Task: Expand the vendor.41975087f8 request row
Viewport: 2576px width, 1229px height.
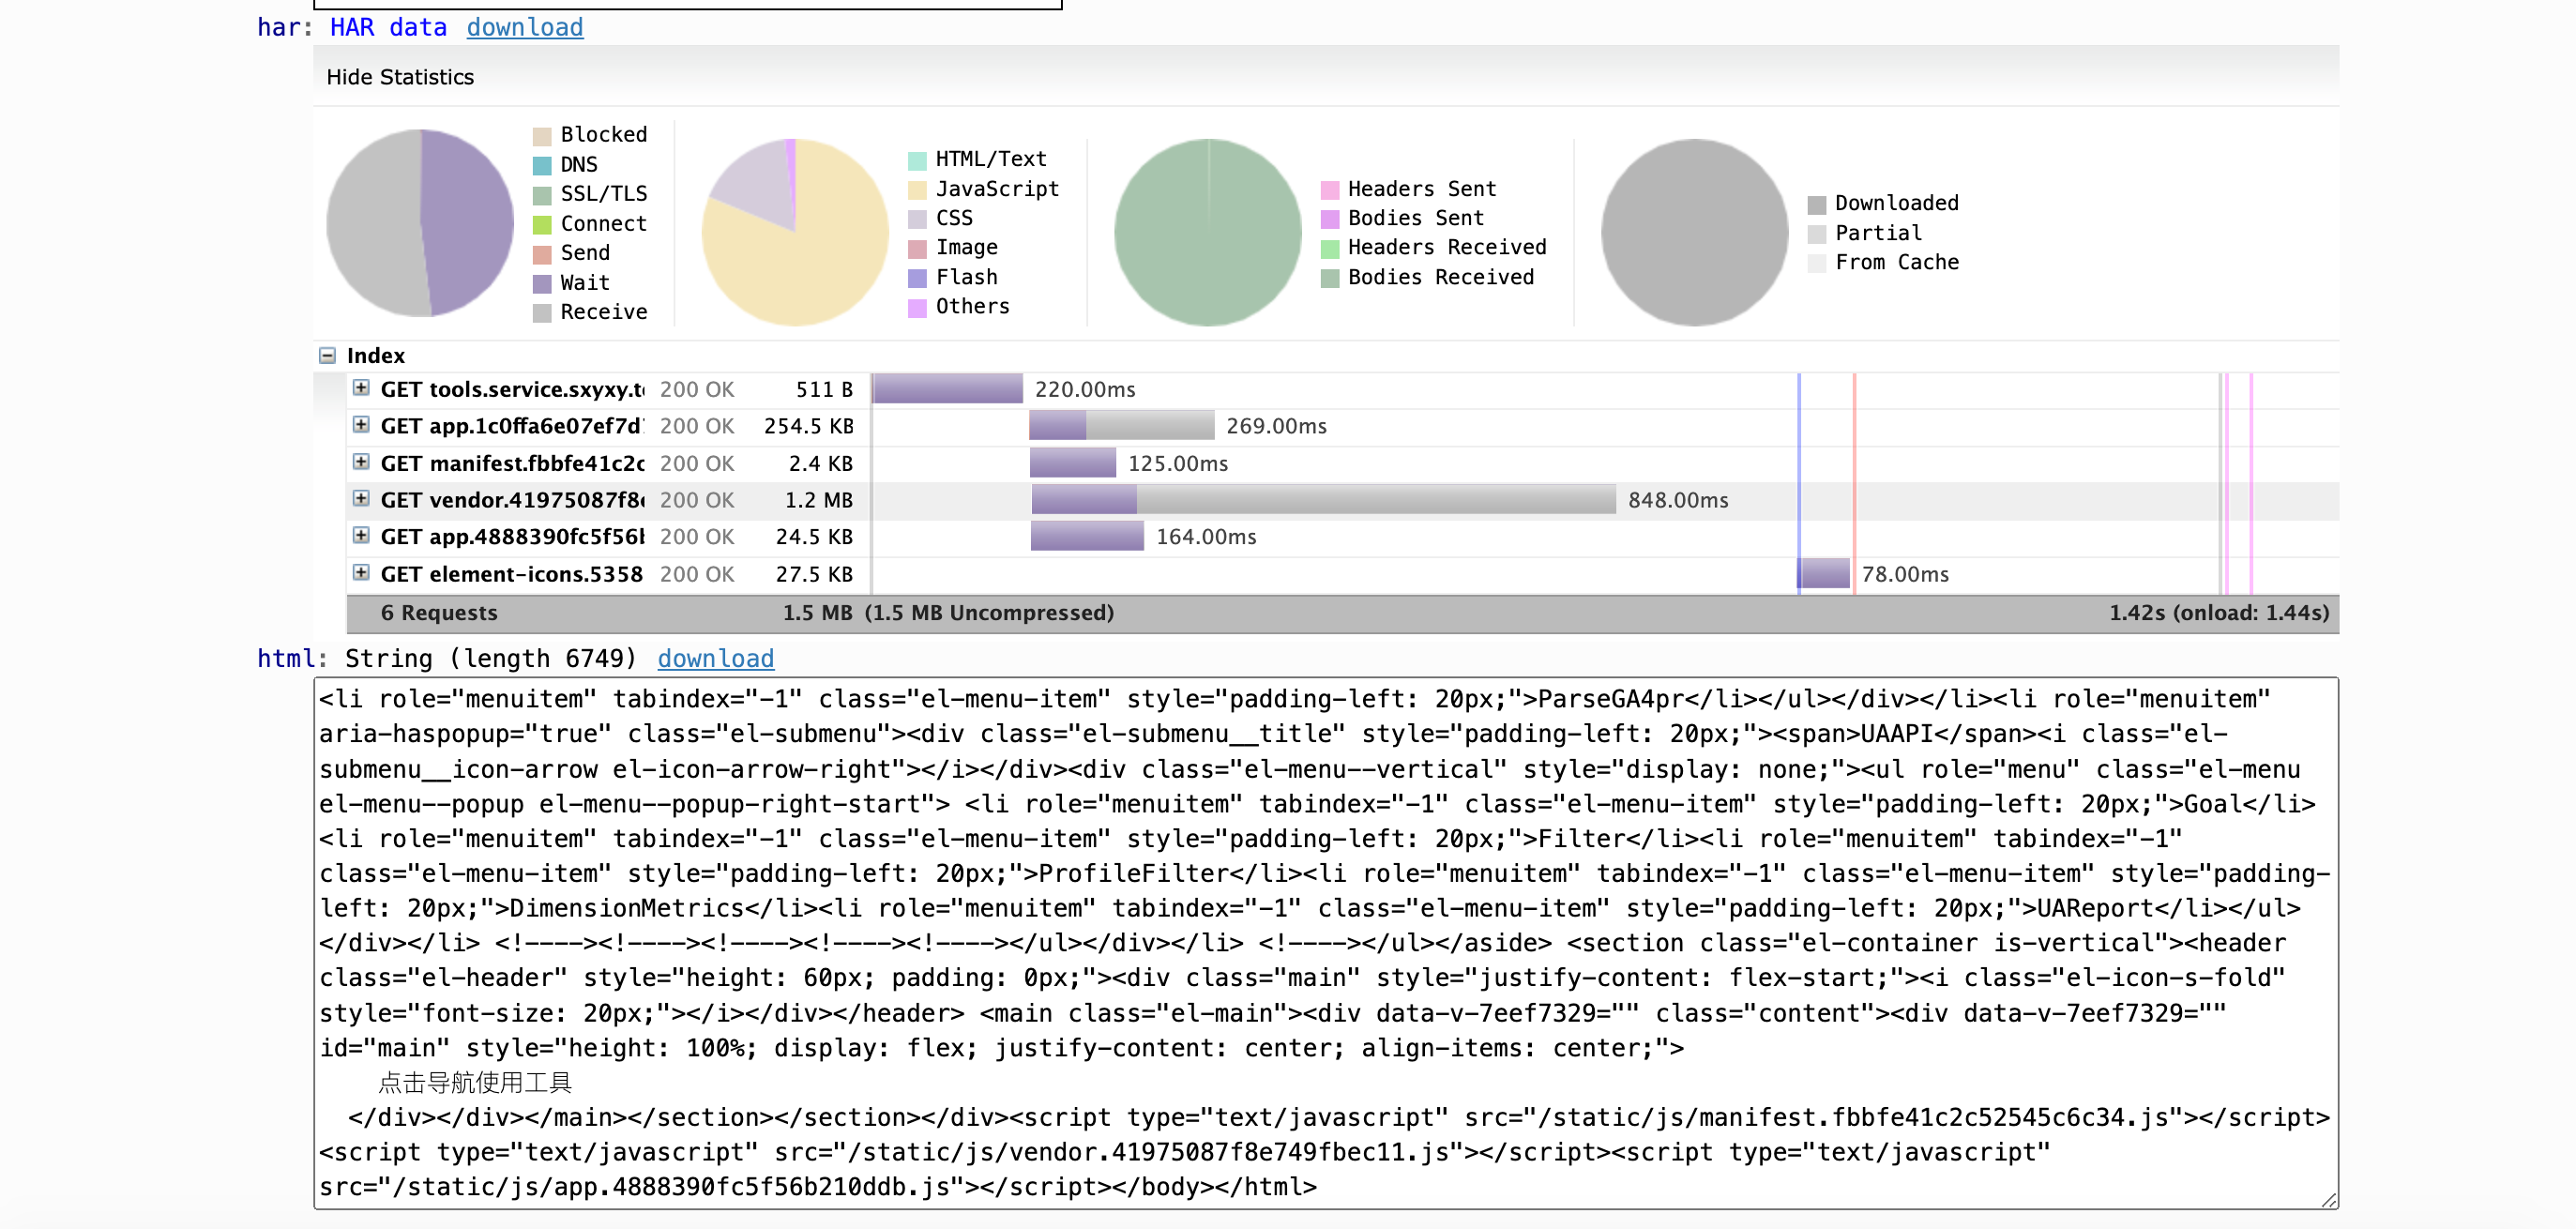Action: coord(361,499)
